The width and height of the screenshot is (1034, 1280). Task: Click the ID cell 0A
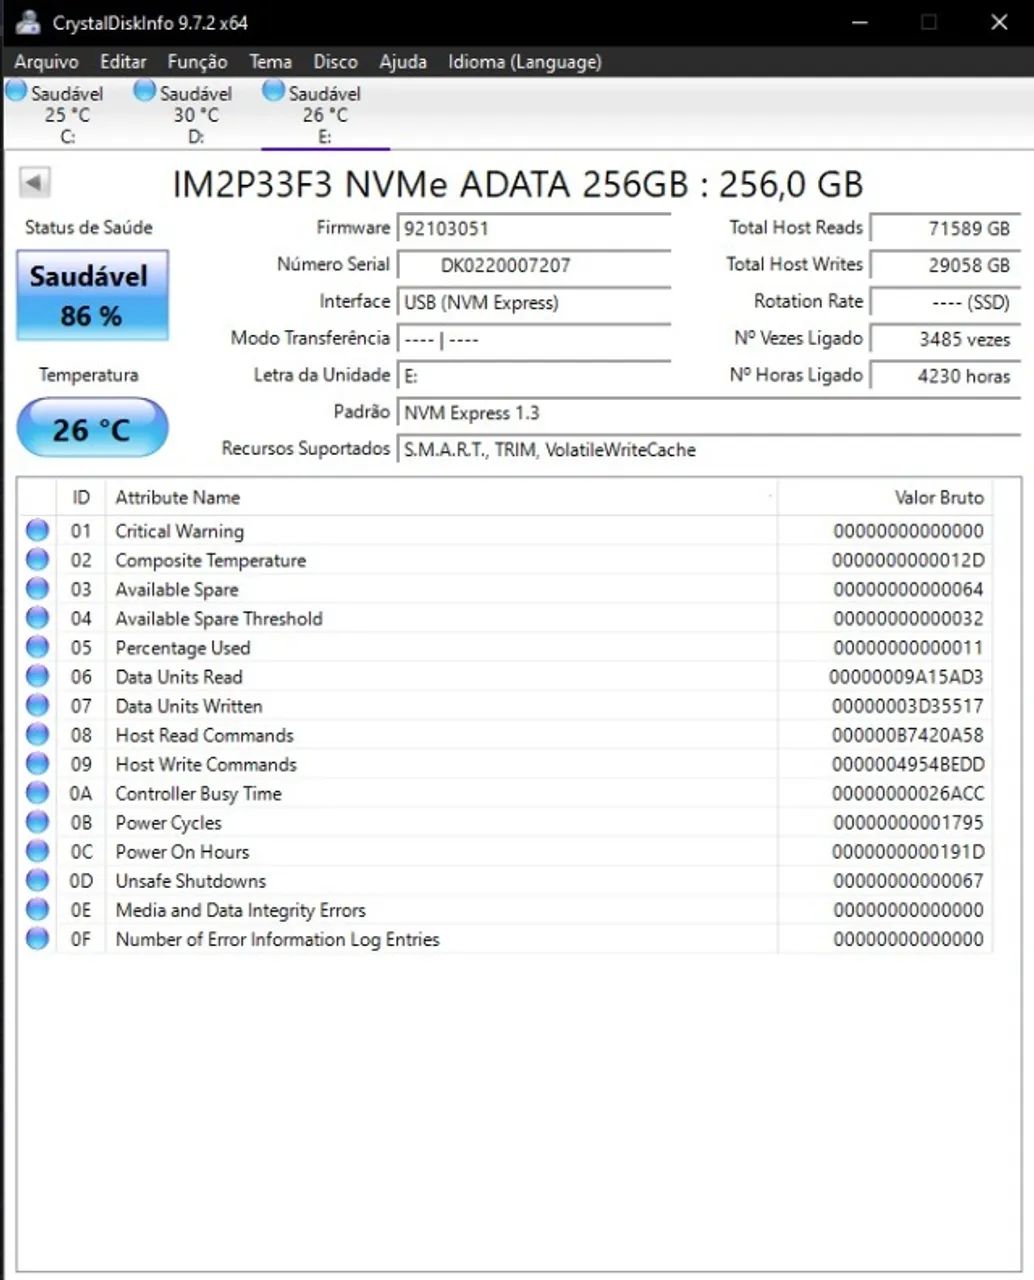pyautogui.click(x=81, y=793)
